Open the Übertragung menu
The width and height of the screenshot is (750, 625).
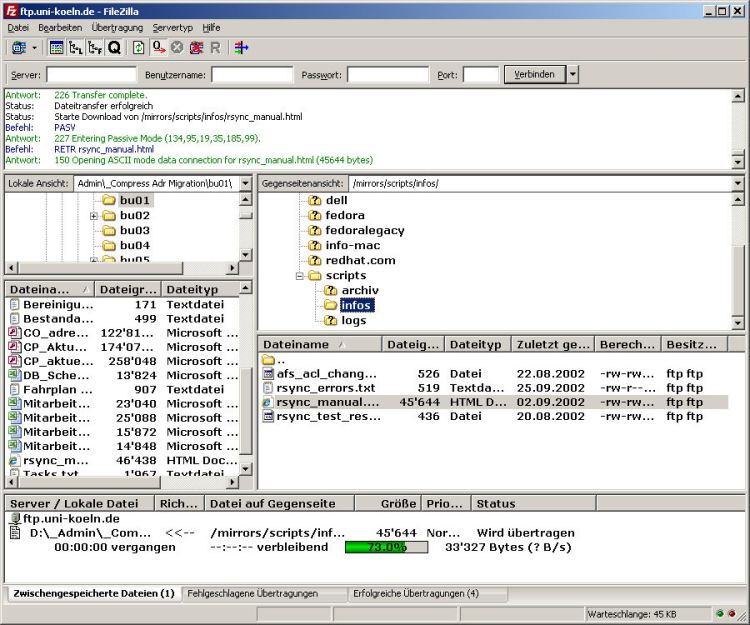click(117, 28)
